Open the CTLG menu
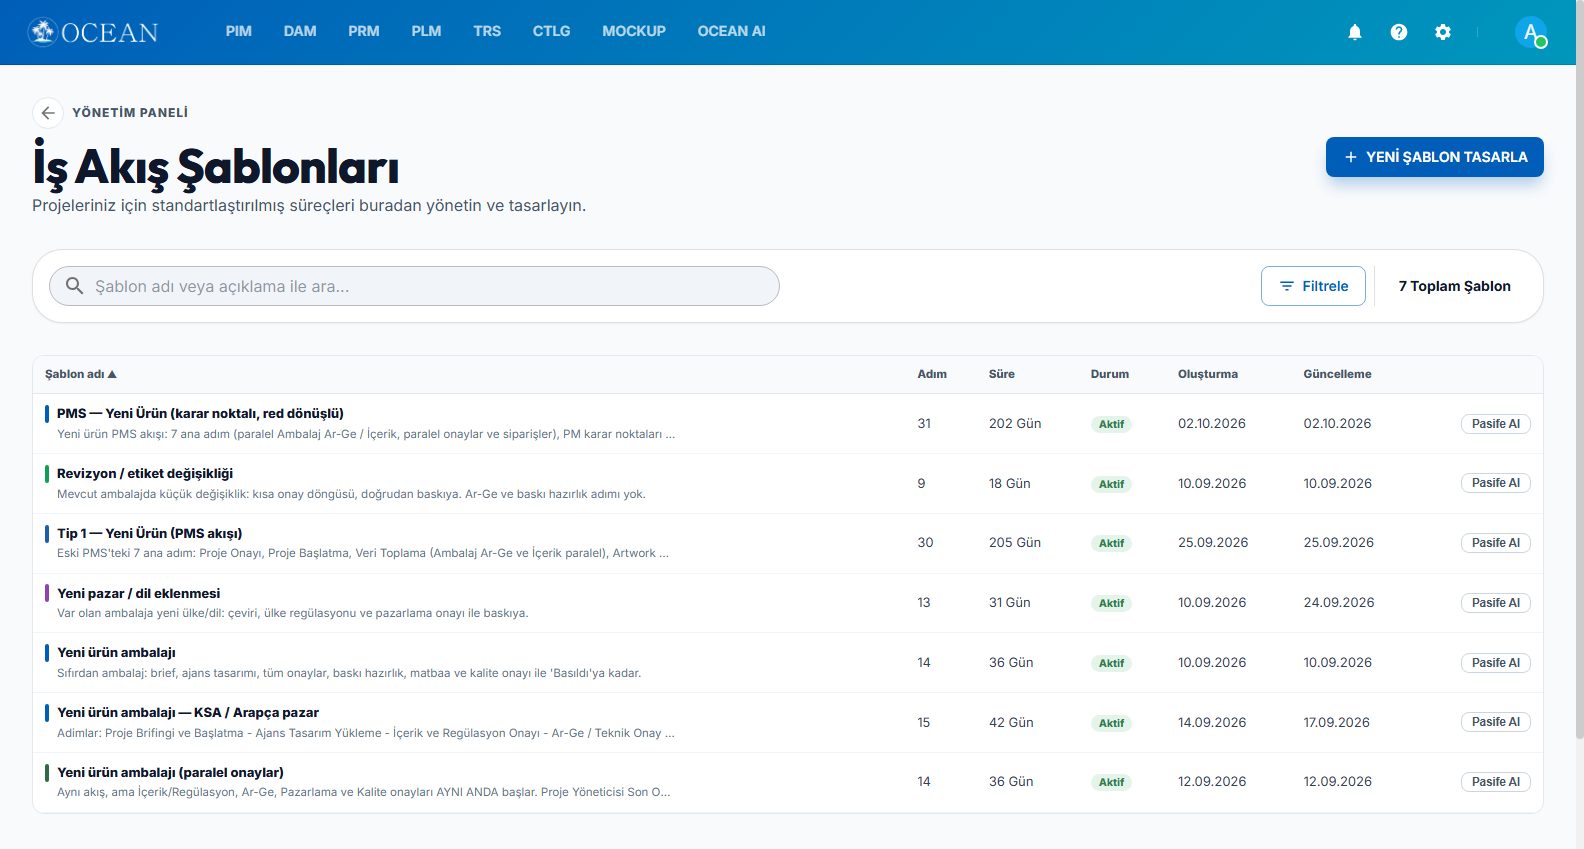The image size is (1584, 849). click(x=551, y=31)
